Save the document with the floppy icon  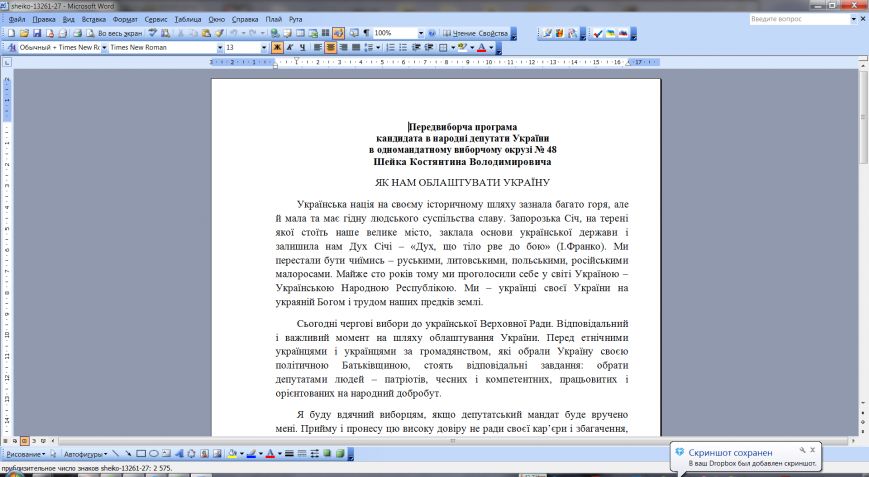coord(37,33)
